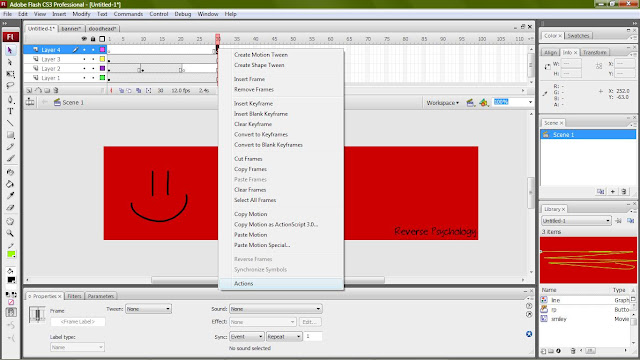
Task: Select the Brush tool
Action: point(10,158)
